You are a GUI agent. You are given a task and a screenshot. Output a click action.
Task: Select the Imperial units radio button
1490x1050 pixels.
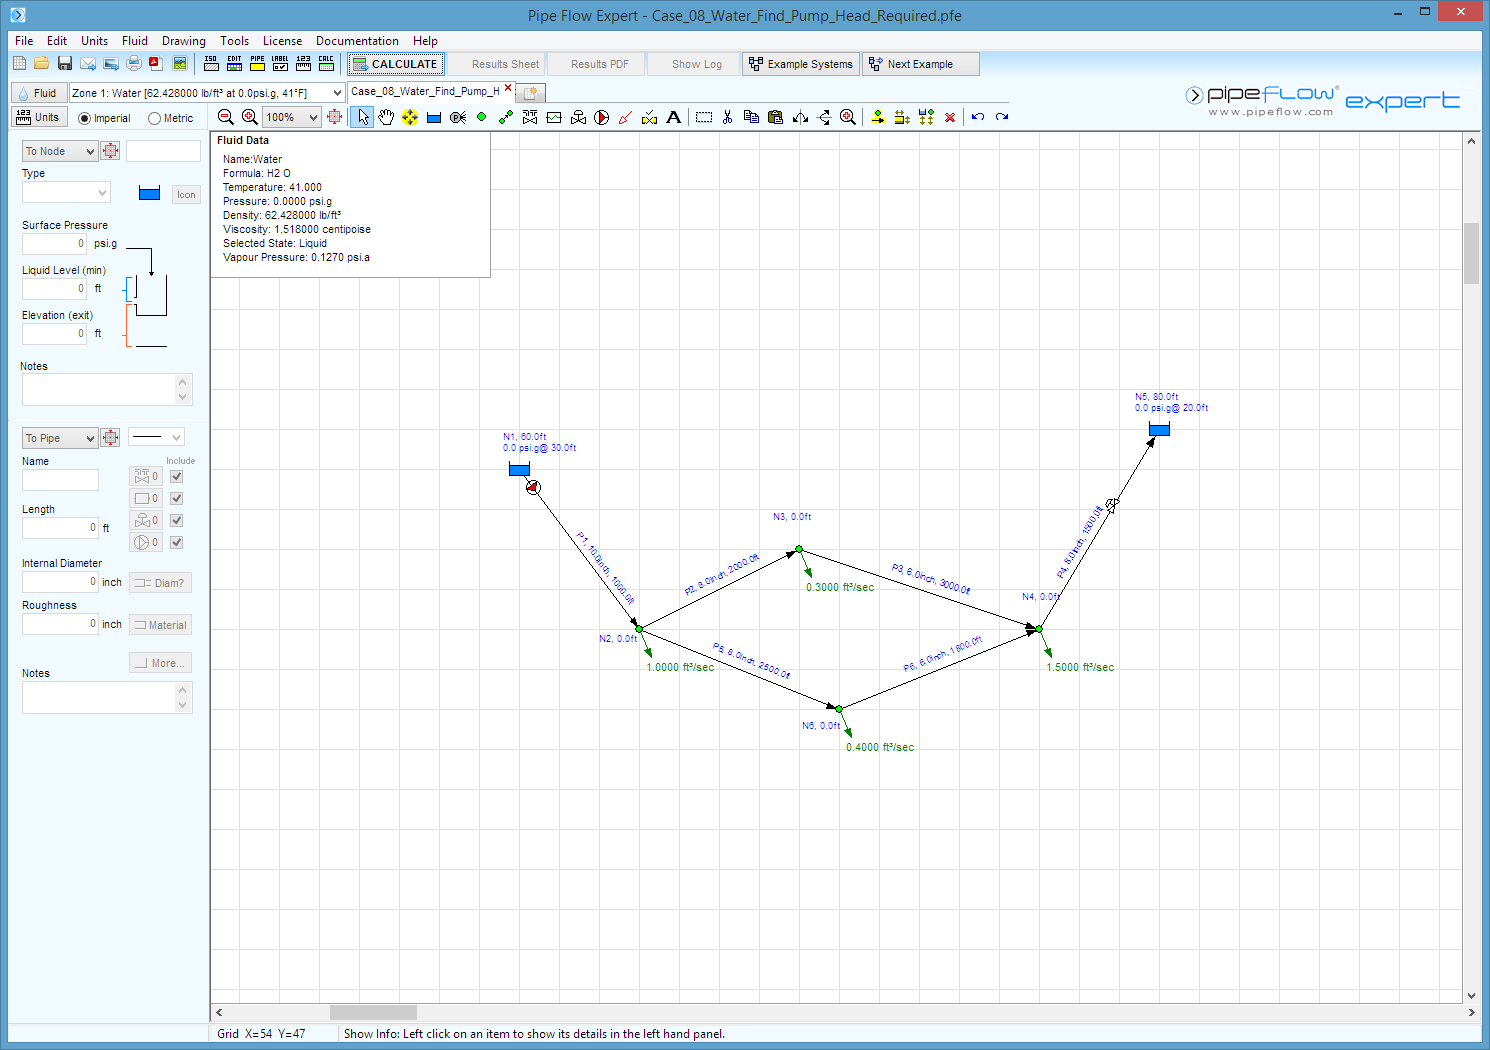(85, 118)
